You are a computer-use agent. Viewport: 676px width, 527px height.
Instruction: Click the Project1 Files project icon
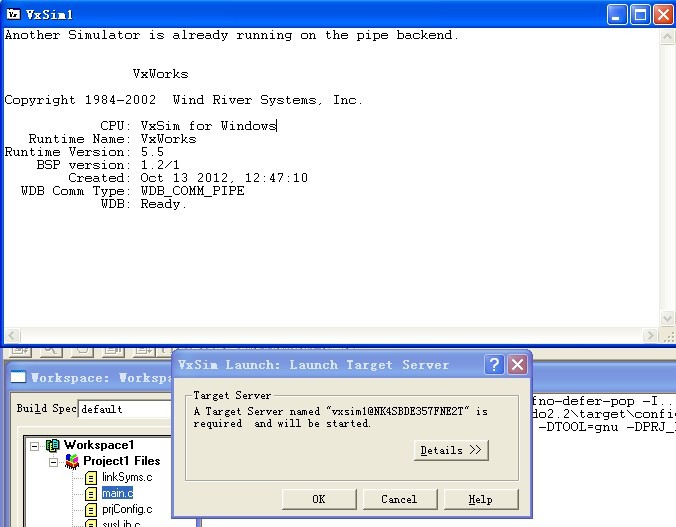click(x=72, y=461)
